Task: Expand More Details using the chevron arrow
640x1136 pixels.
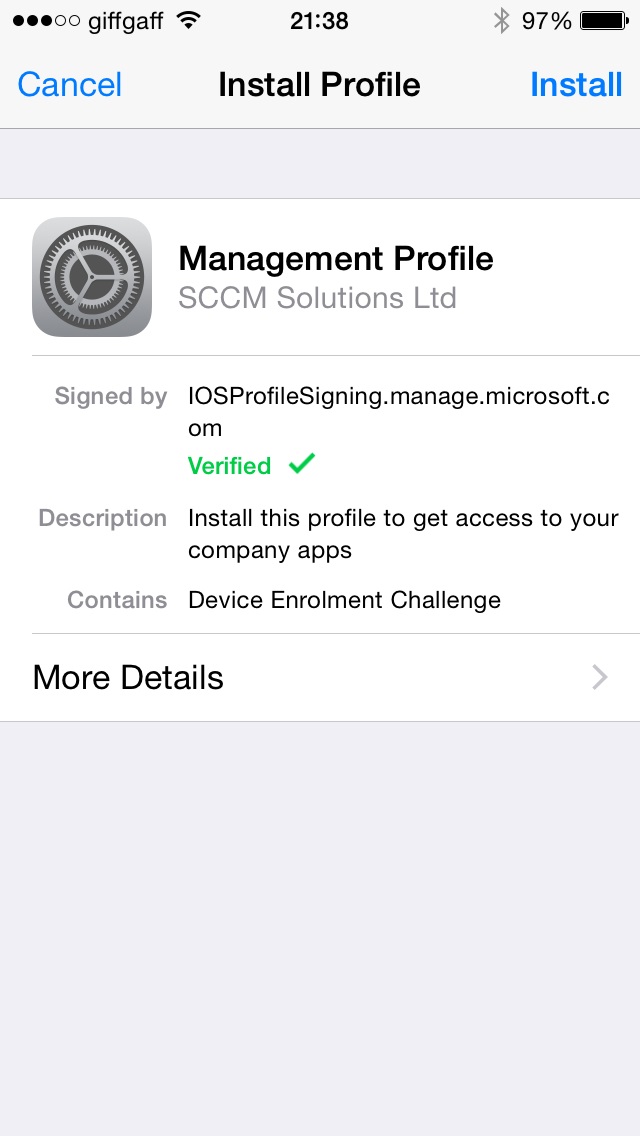Action: point(600,678)
